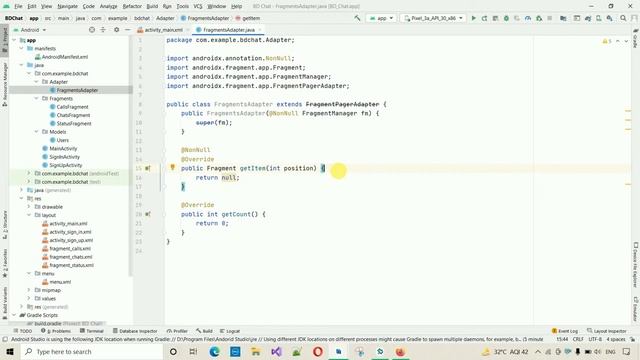The height and width of the screenshot is (360, 640).
Task: Click the Attach Debugger to Android Process icon
Action: 539,18
